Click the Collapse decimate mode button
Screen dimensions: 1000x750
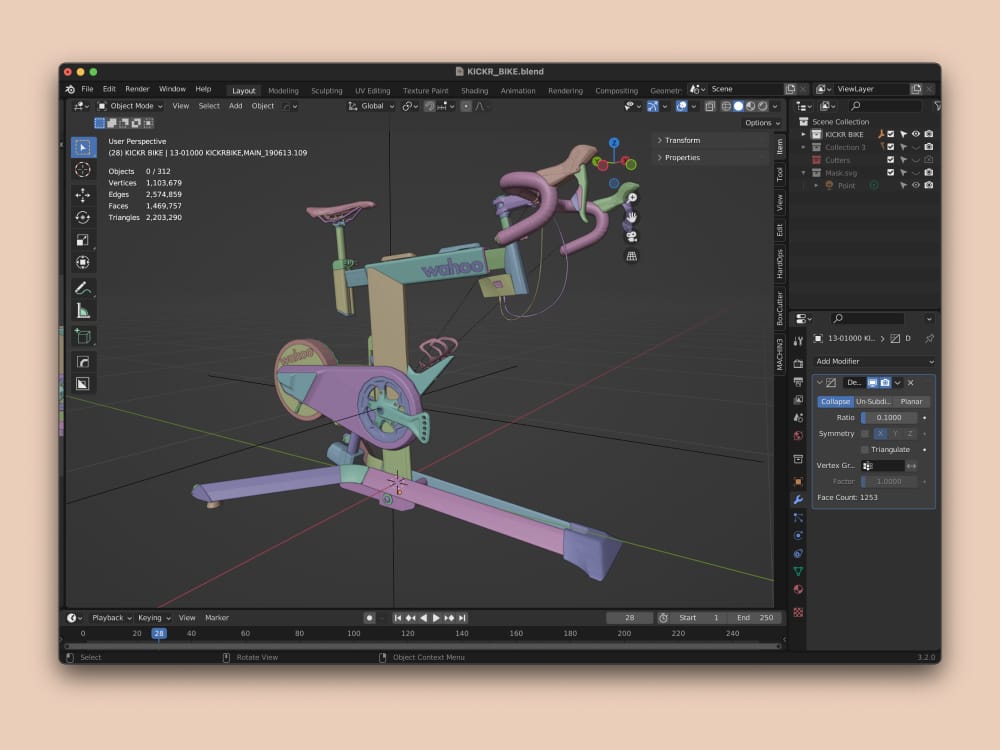835,402
